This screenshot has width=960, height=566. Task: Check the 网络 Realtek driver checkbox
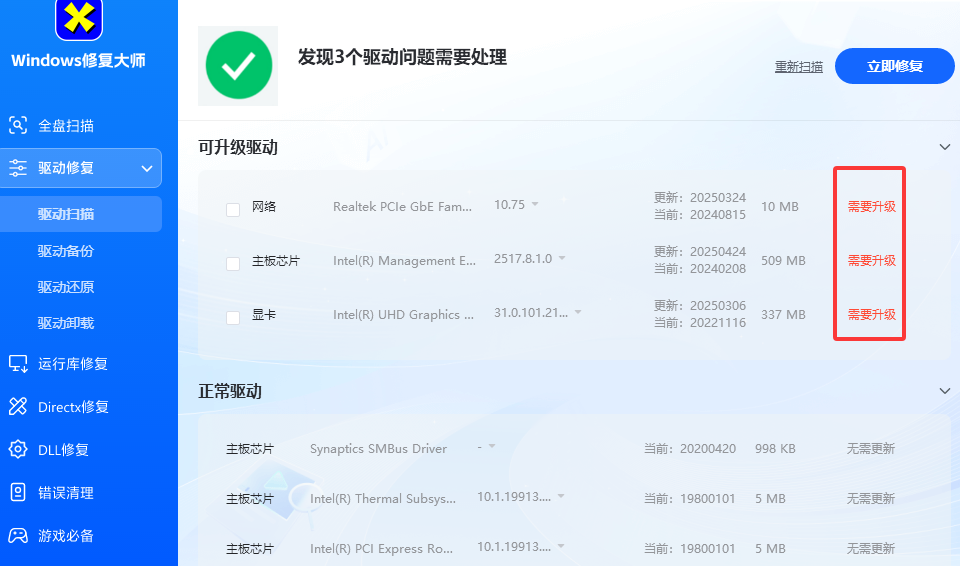coord(233,209)
